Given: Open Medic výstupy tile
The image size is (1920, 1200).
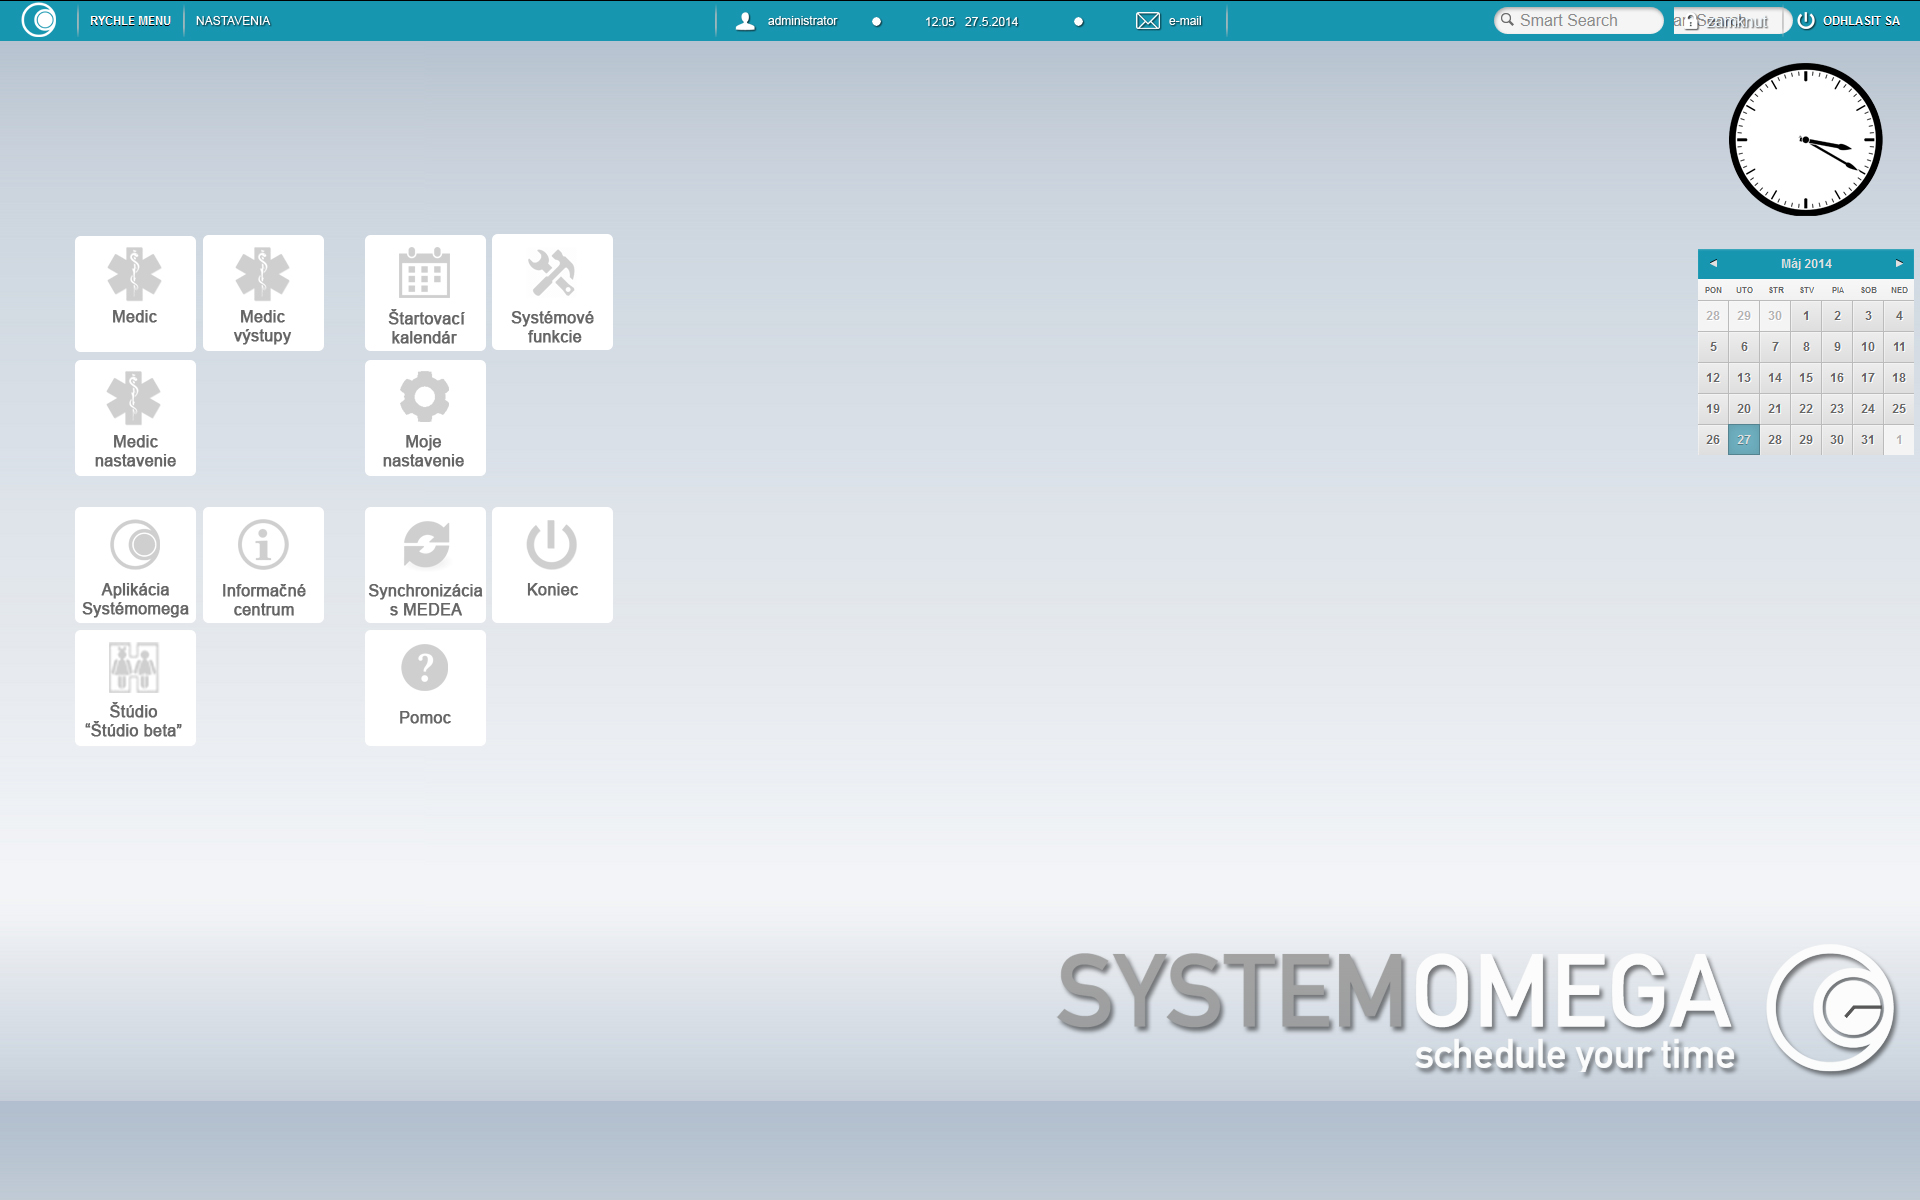Looking at the screenshot, I should (263, 293).
